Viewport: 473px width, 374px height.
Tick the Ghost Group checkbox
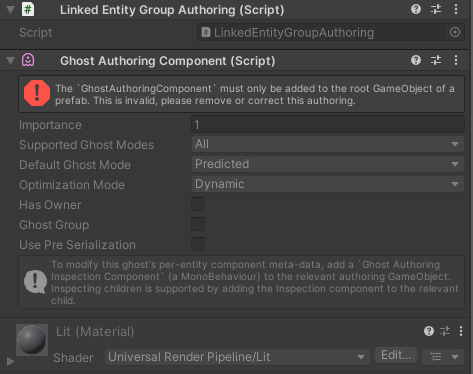pyautogui.click(x=198, y=224)
